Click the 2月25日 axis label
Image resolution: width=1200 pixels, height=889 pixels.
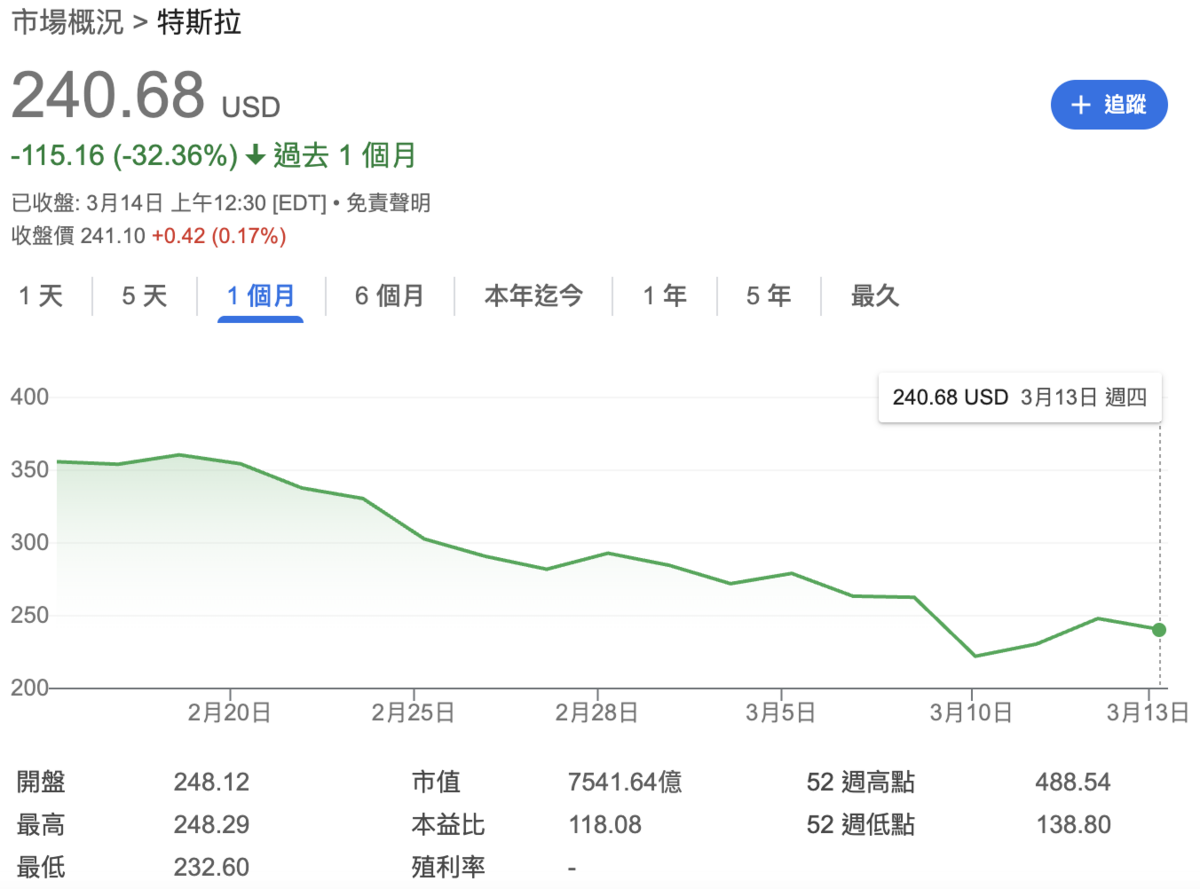click(414, 713)
